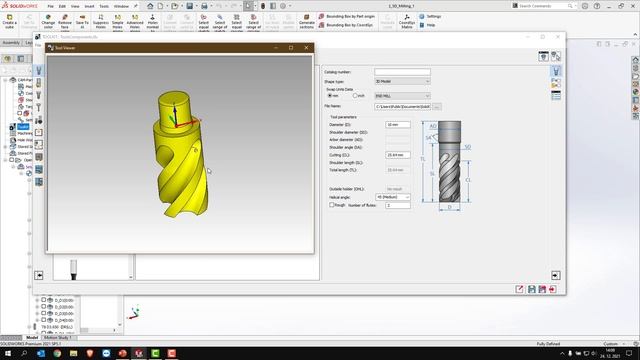
Task: Open the Edit menu
Action: pyautogui.click(x=62, y=6)
